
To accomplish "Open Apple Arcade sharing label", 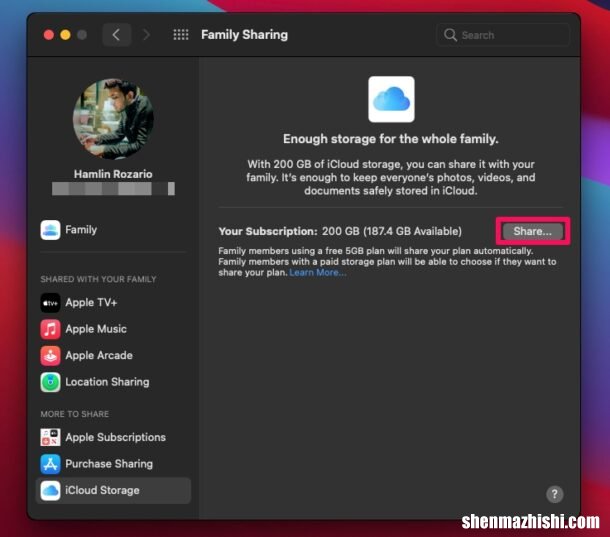I will click(99, 356).
